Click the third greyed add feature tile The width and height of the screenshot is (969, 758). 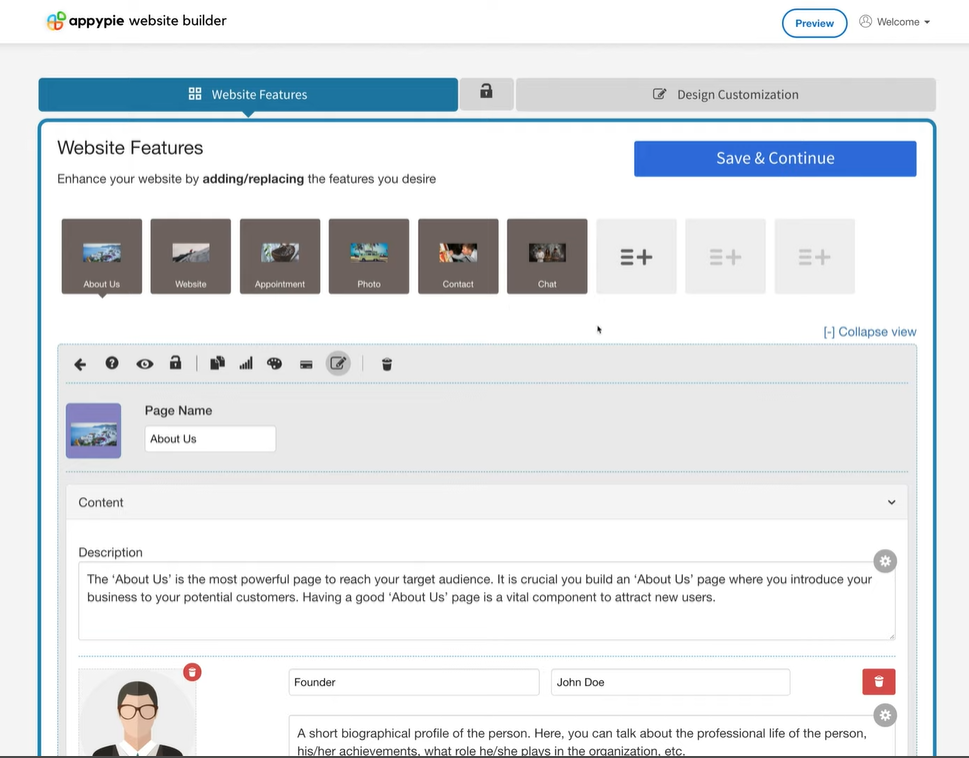[x=815, y=256]
